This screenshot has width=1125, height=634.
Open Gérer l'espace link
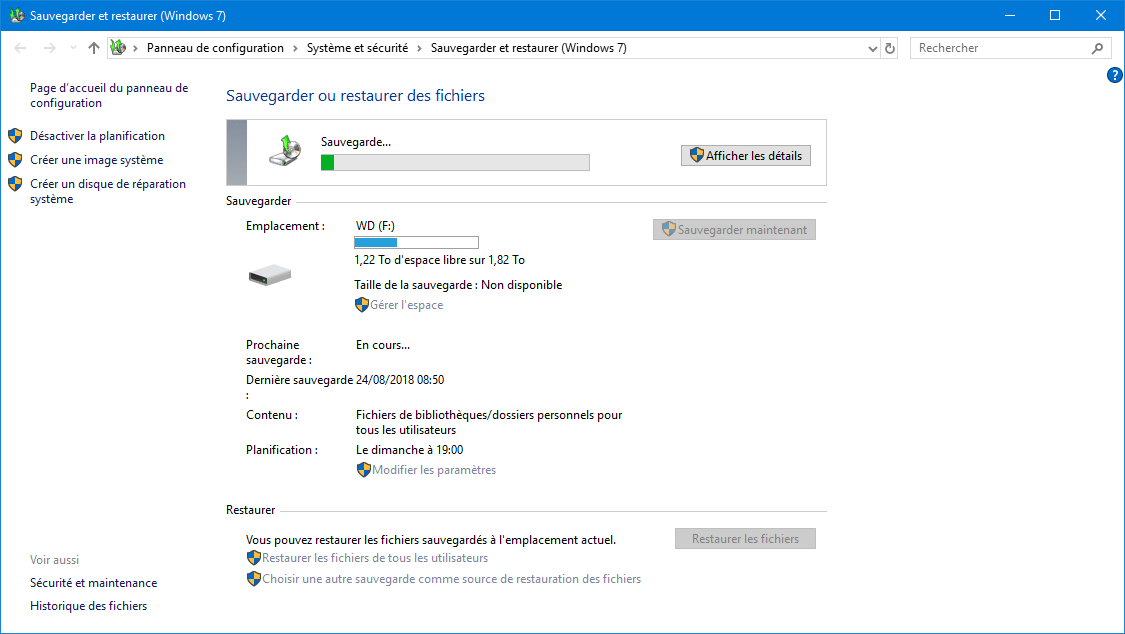pyautogui.click(x=407, y=305)
